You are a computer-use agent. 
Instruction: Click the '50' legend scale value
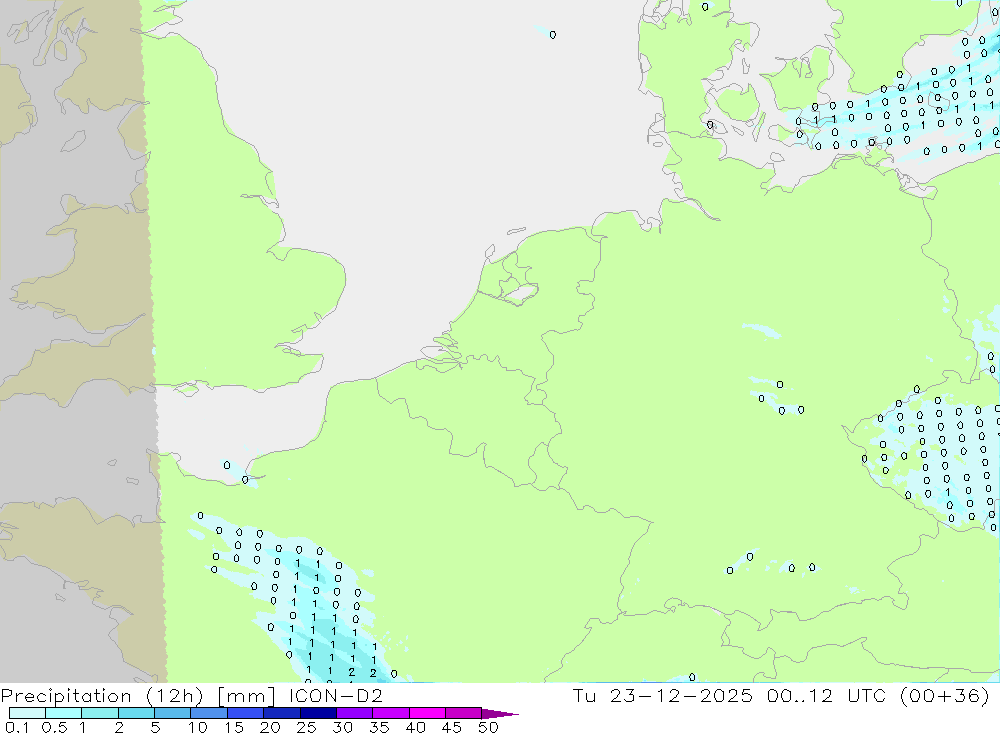(x=488, y=727)
